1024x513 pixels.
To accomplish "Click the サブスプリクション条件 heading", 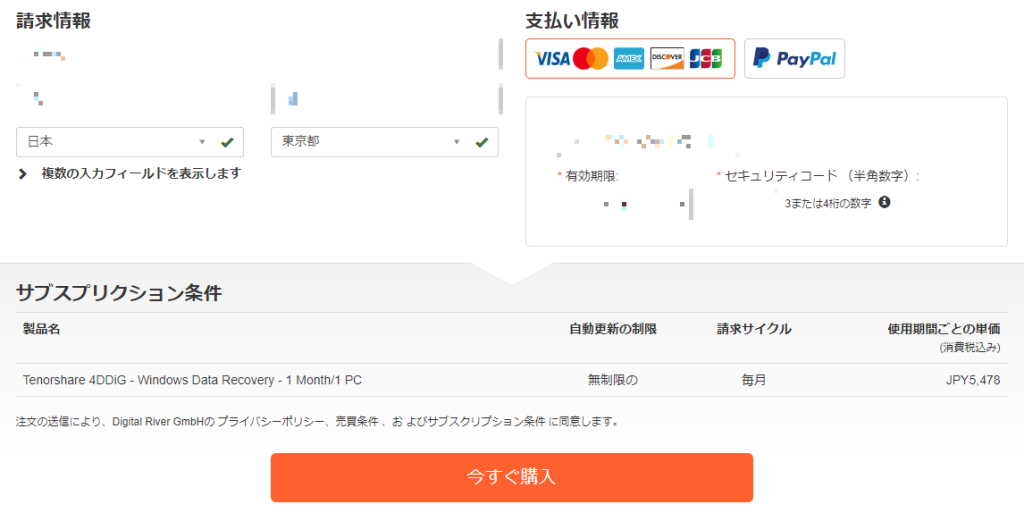I will [119, 293].
